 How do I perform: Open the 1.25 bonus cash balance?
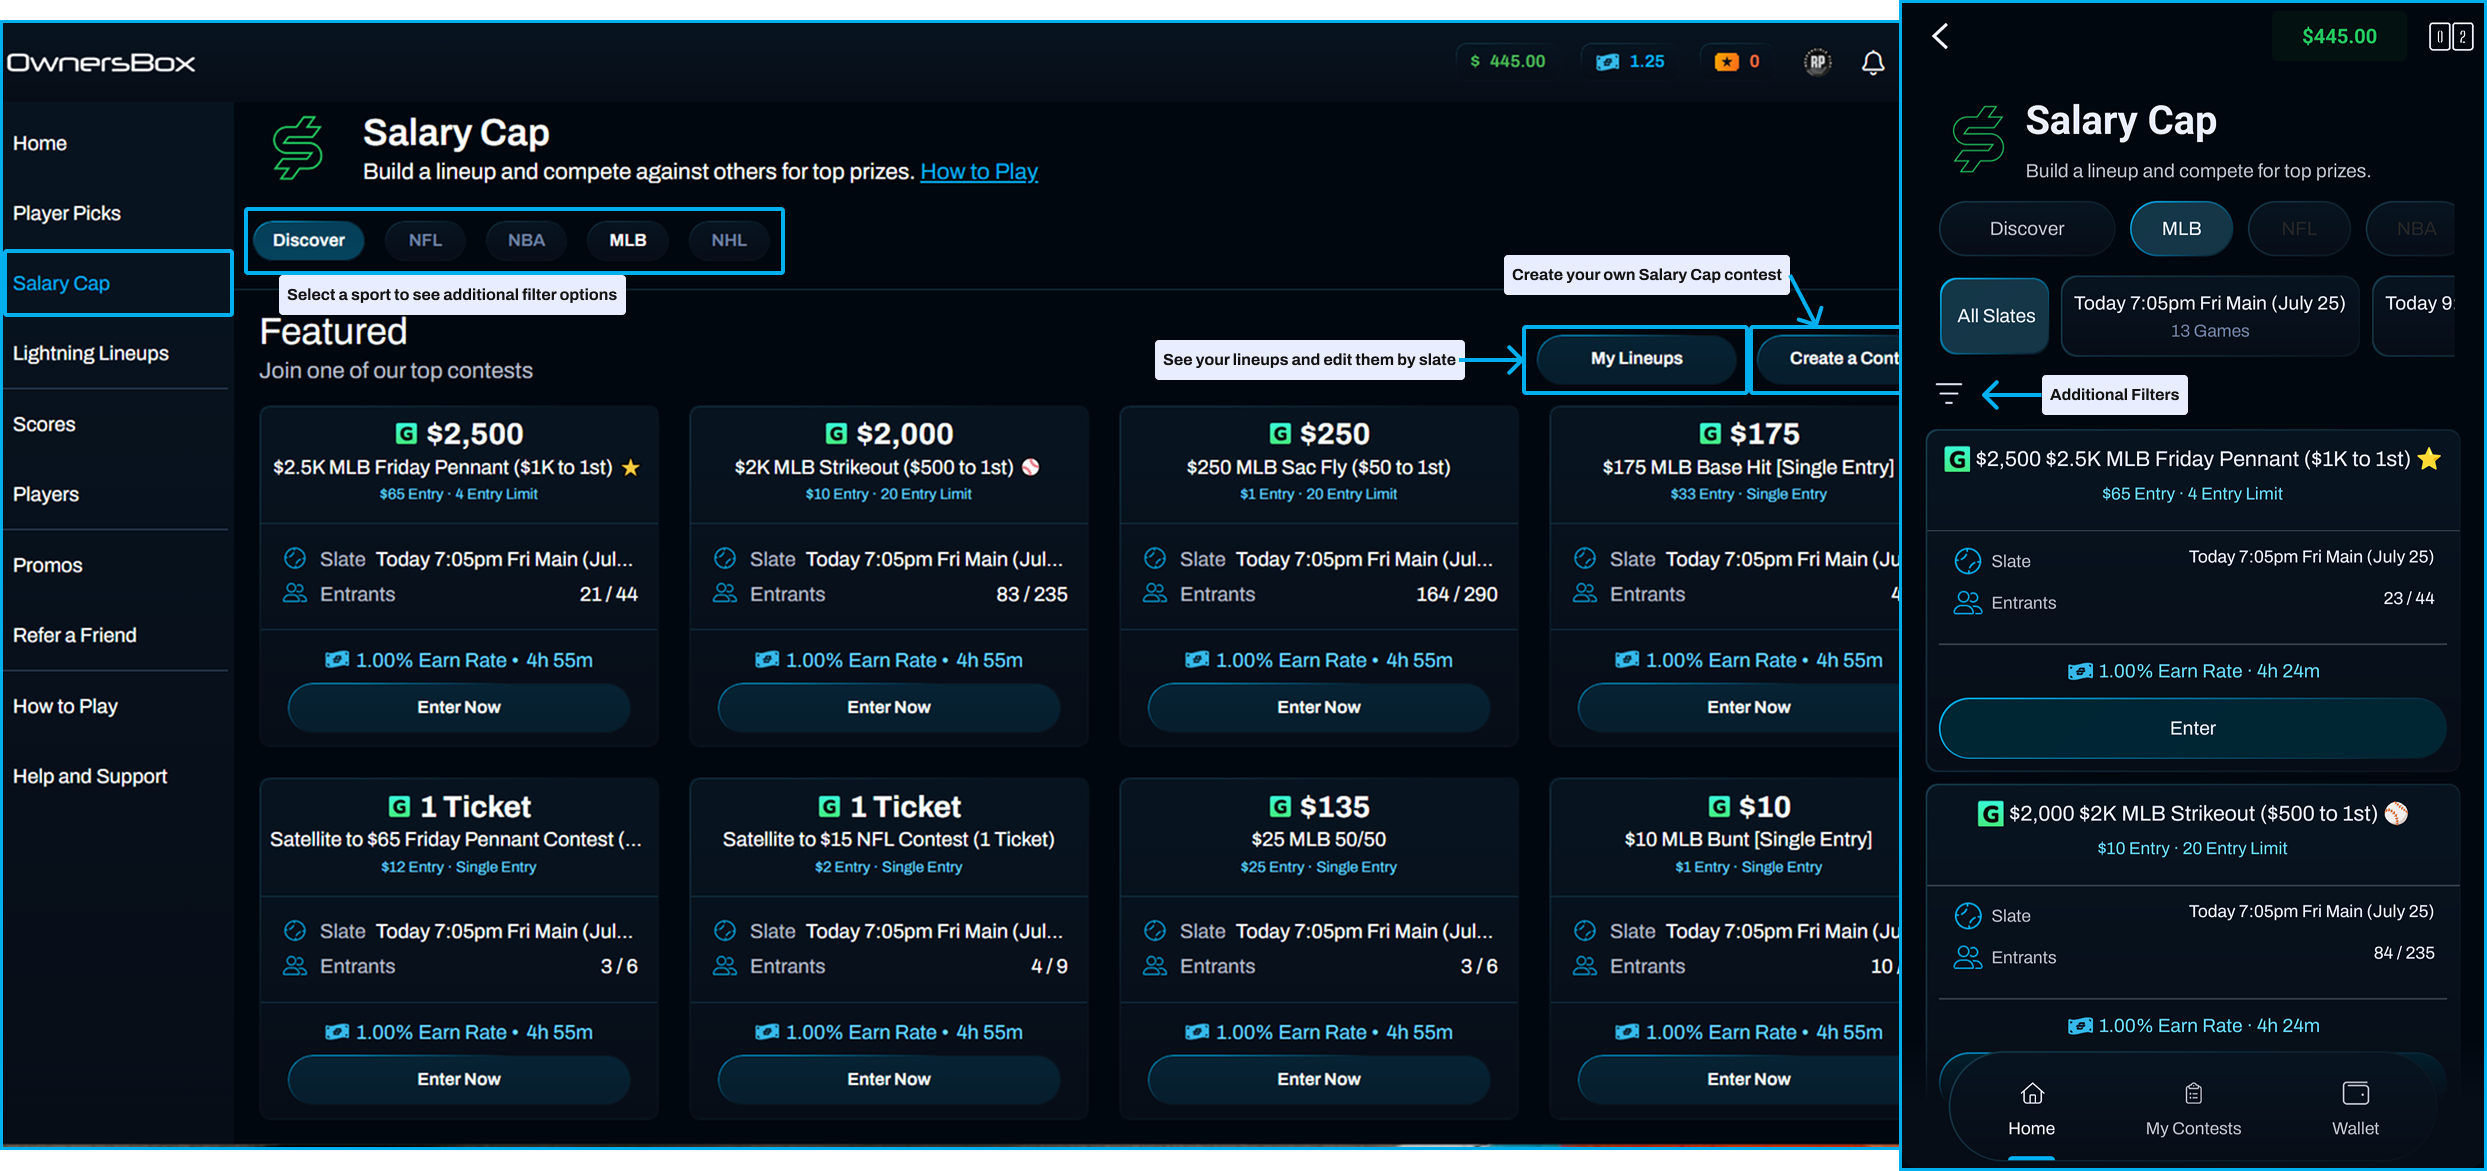1630,62
